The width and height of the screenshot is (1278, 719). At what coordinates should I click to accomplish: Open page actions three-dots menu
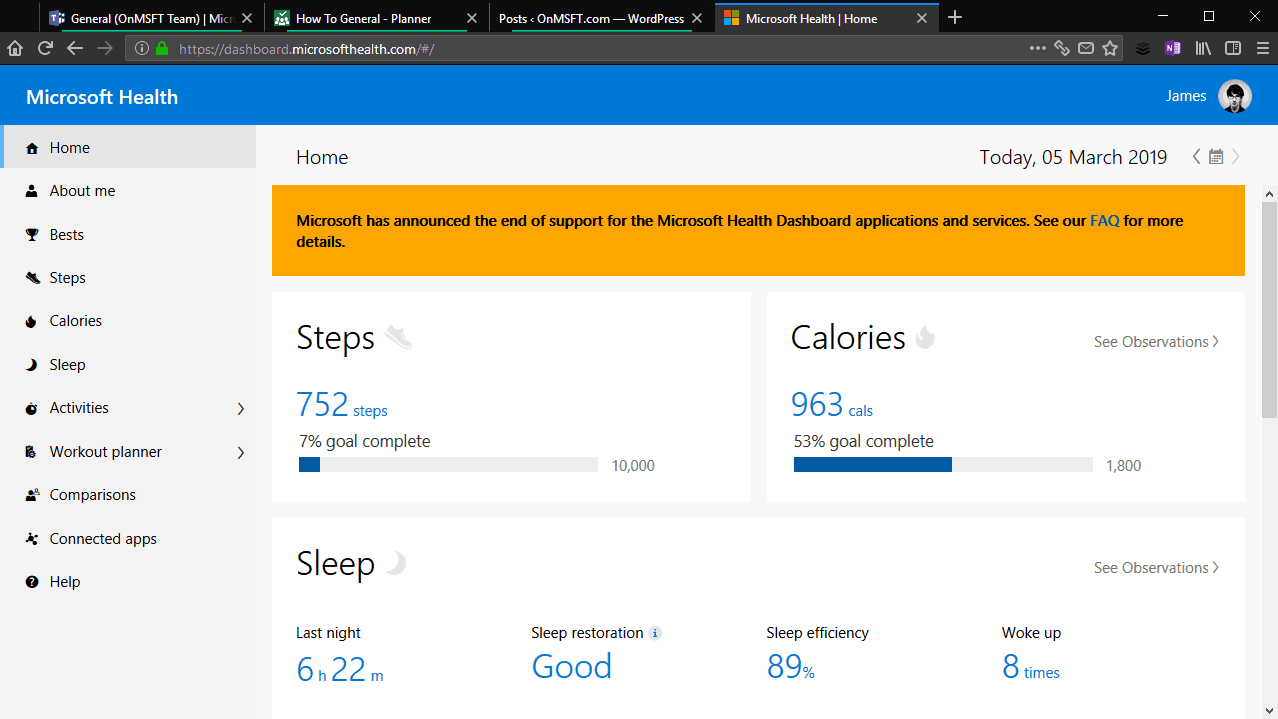(x=1038, y=48)
